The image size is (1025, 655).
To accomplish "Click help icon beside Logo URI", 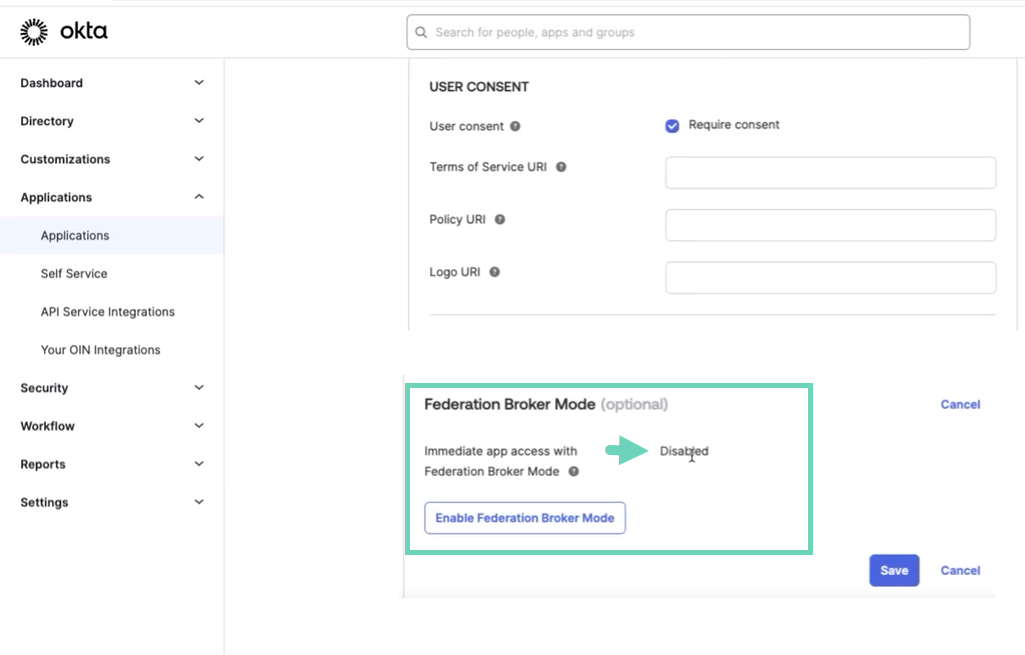I will 494,272.
